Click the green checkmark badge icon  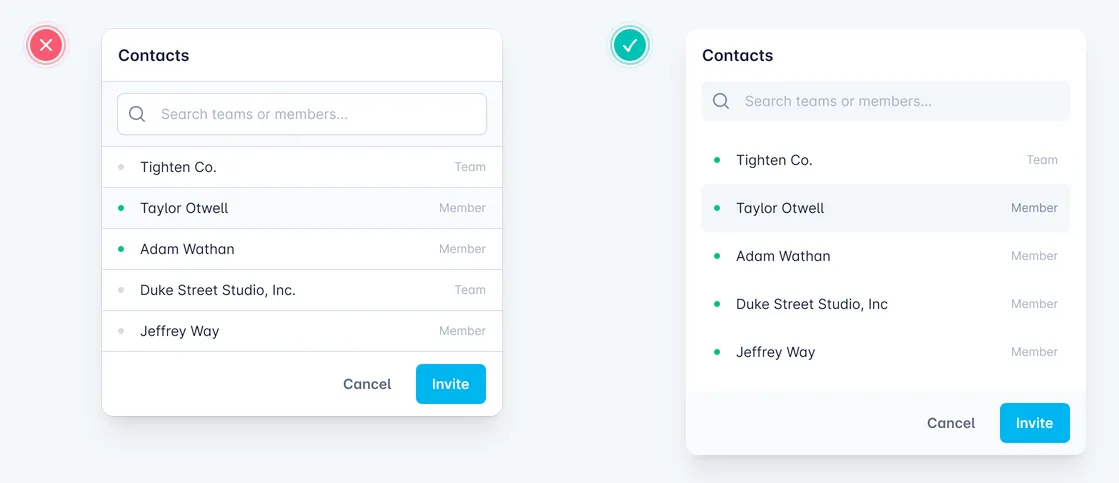point(630,45)
